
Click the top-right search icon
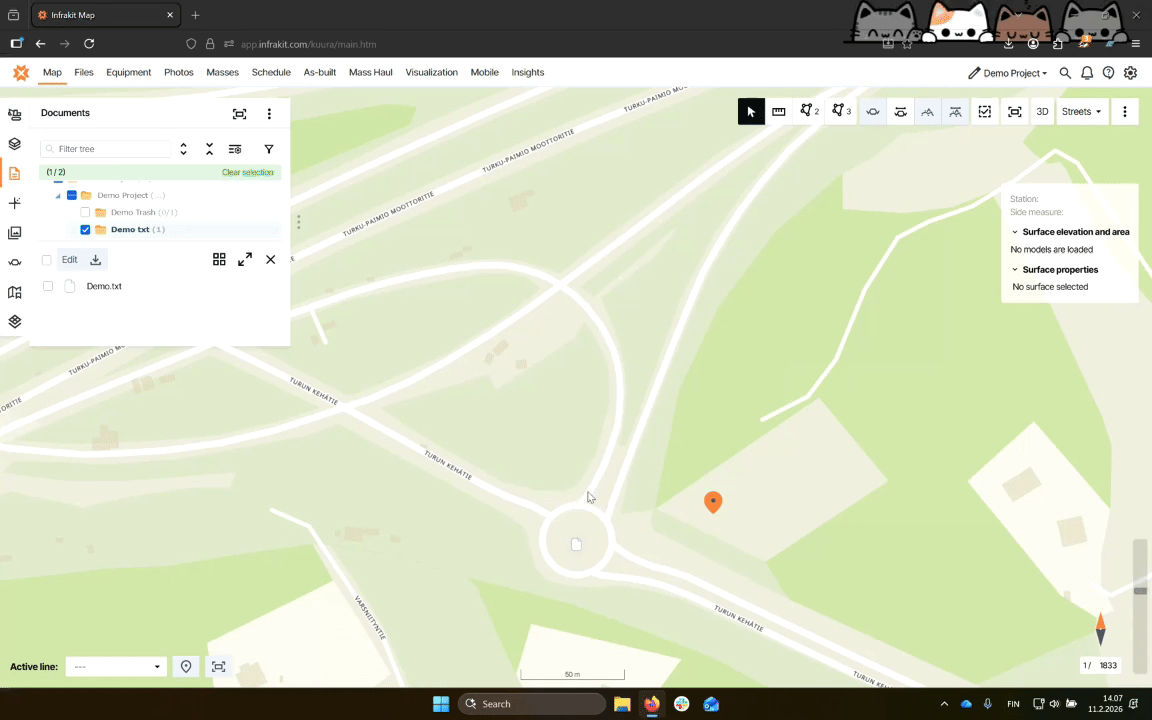(1065, 73)
